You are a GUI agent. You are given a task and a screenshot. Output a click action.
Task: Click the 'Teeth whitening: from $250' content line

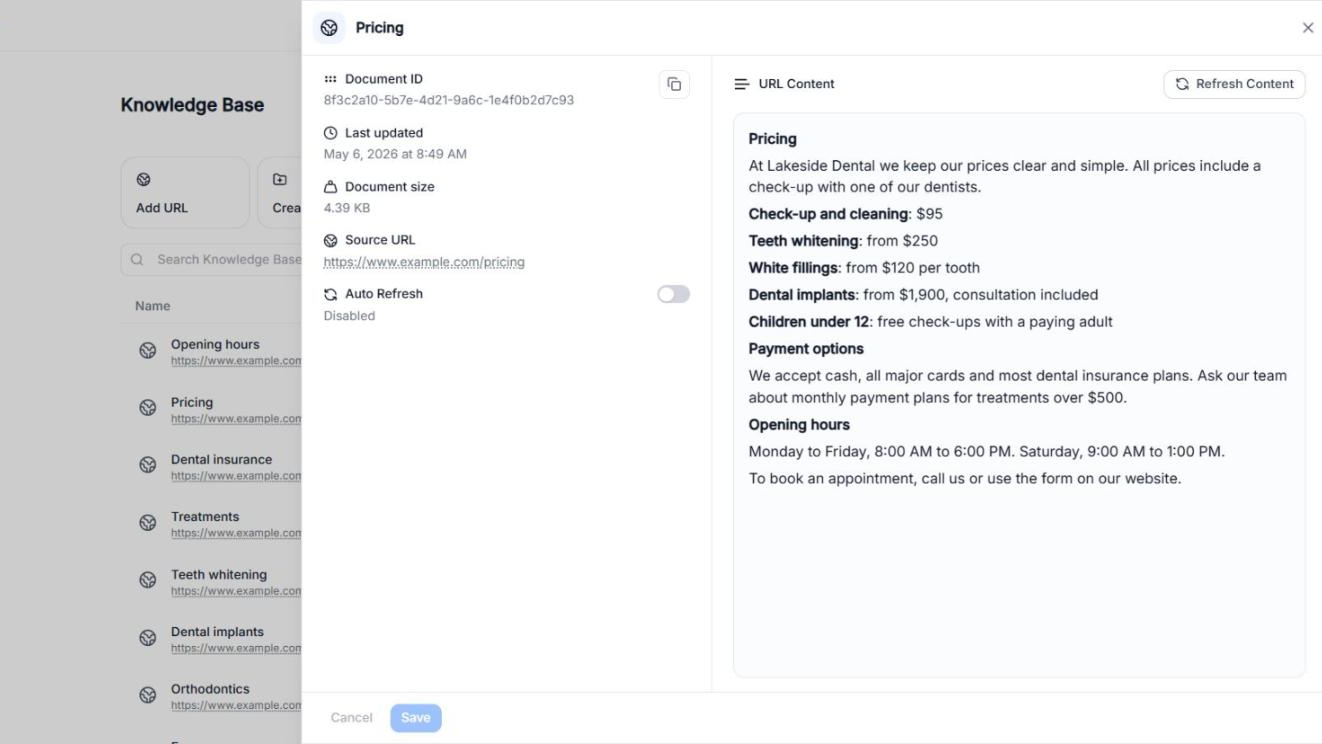pyautogui.click(x=843, y=241)
